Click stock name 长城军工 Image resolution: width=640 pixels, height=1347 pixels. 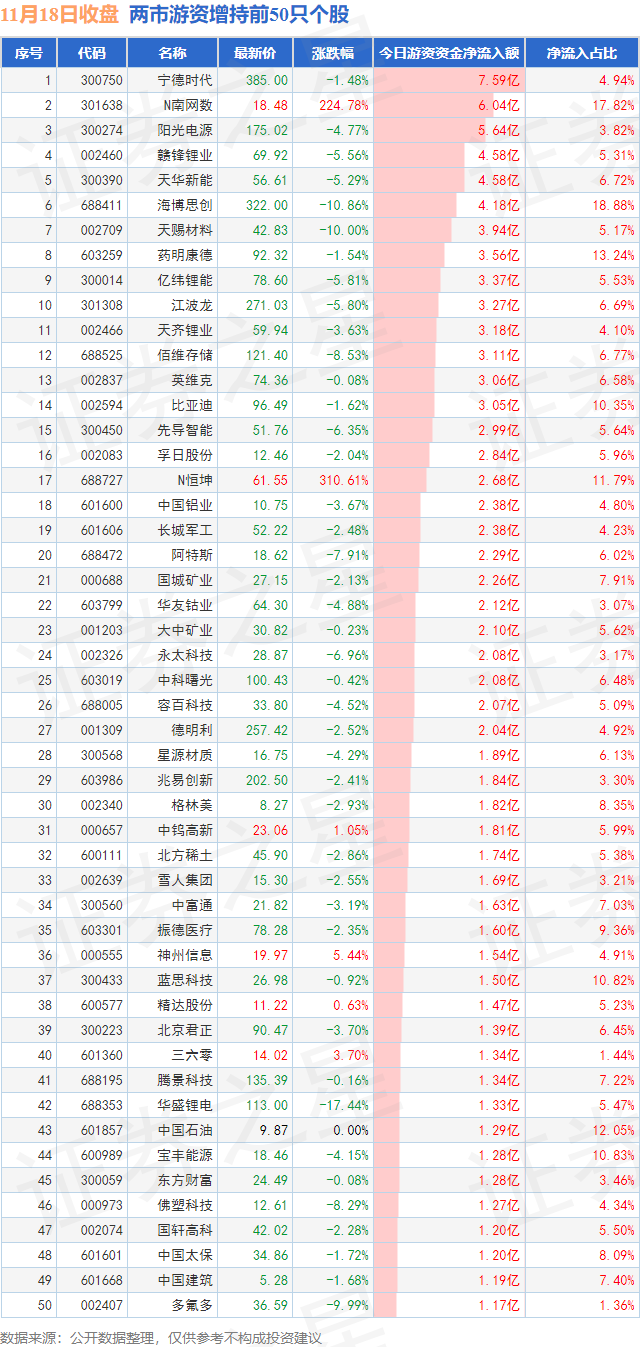coord(186,530)
